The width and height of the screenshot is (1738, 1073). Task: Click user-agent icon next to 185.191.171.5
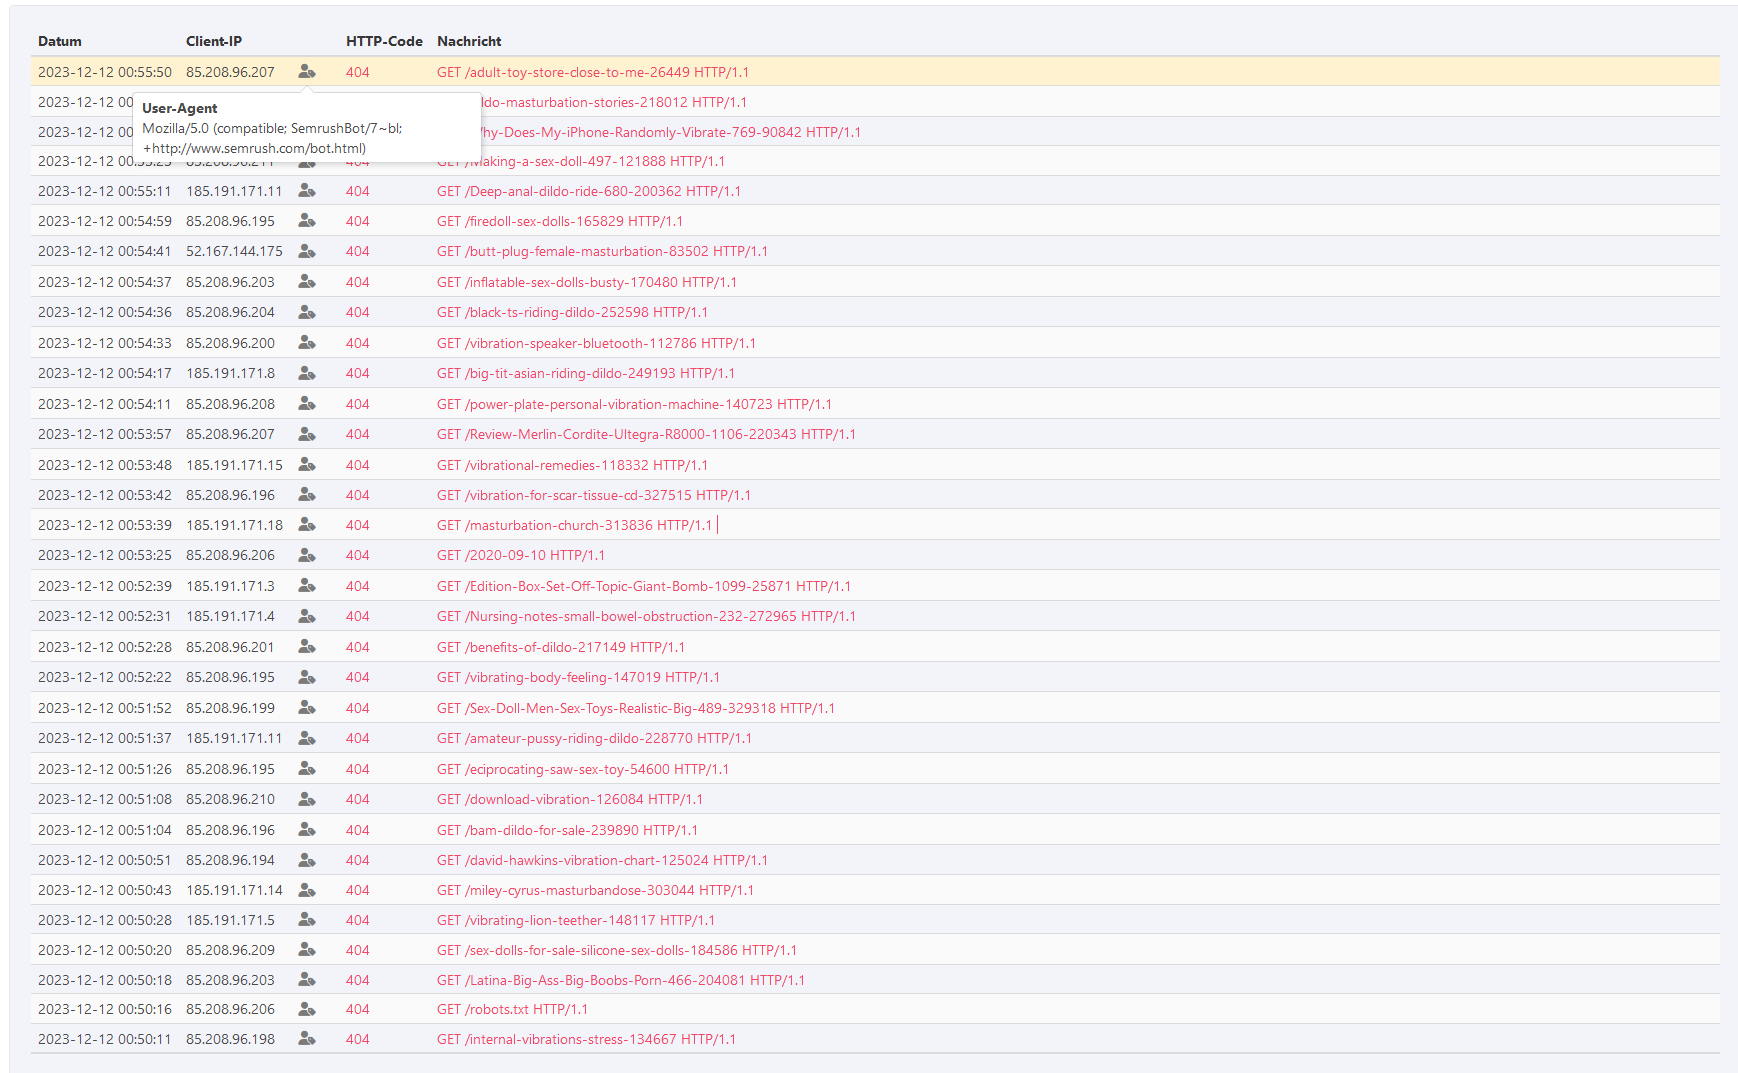(307, 920)
